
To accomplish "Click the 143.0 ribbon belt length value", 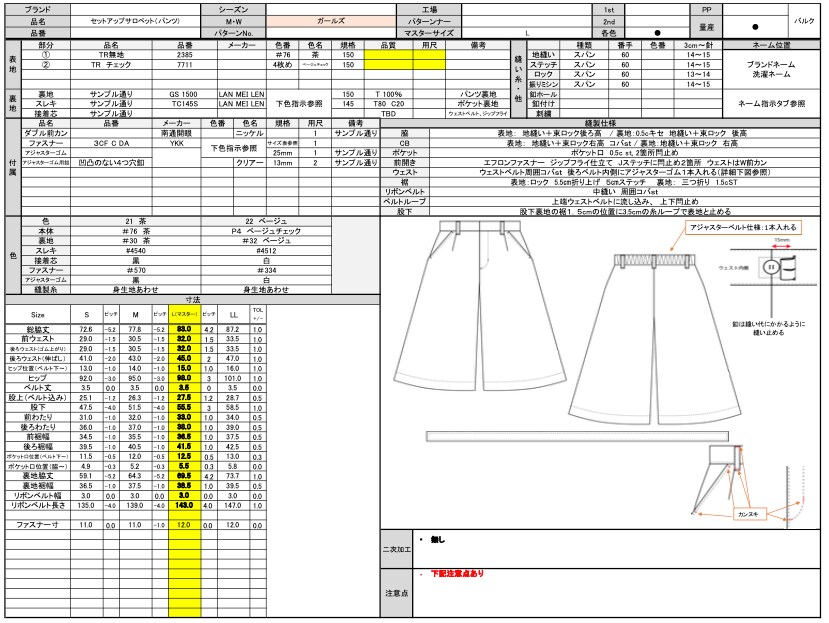I will [x=185, y=506].
